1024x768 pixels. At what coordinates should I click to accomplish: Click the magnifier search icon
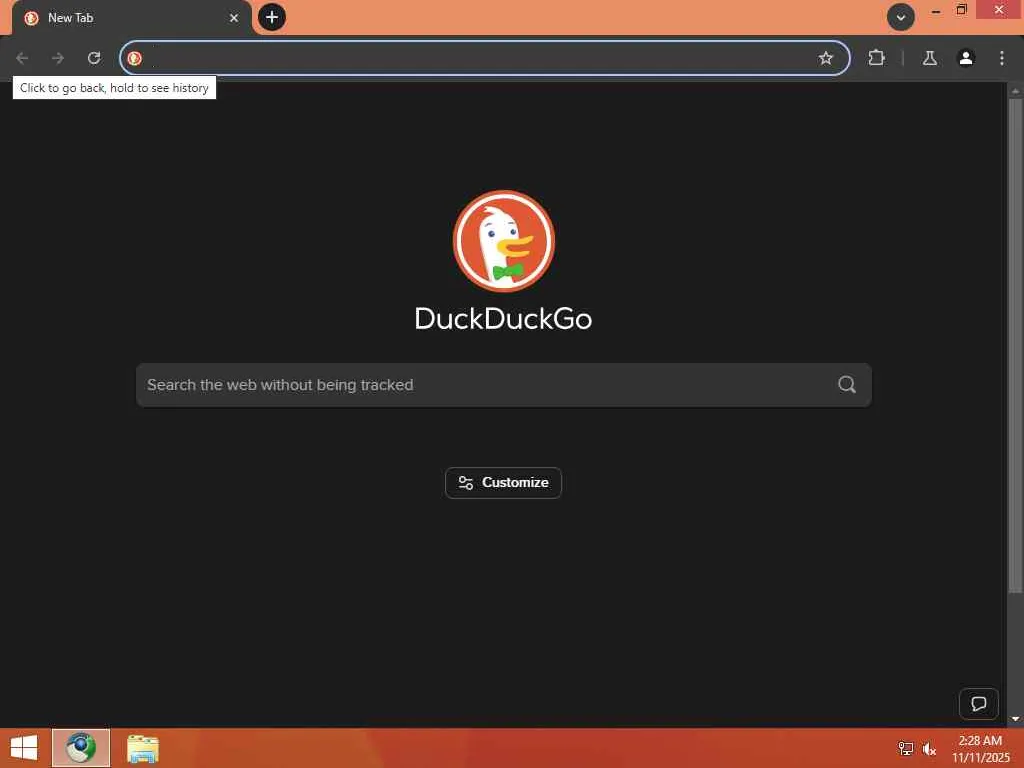point(847,385)
